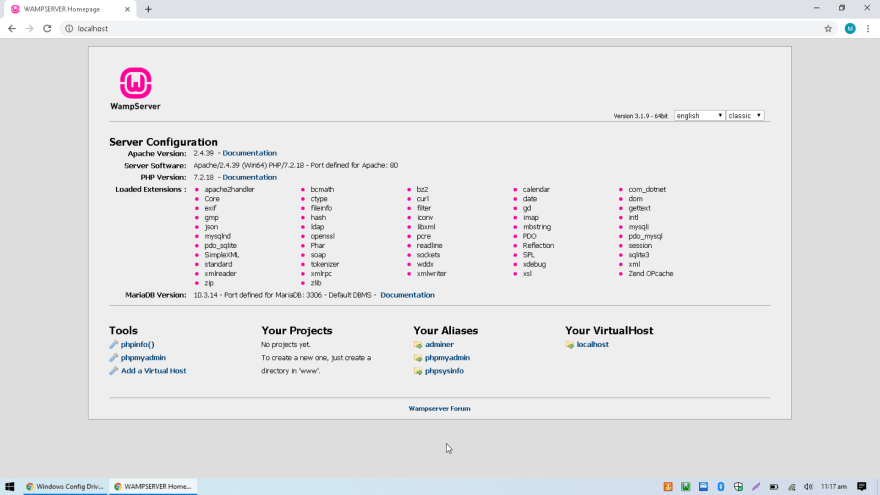Screen dimensions: 880x495
Task: Open the language dropdown showing english
Action: [699, 116]
